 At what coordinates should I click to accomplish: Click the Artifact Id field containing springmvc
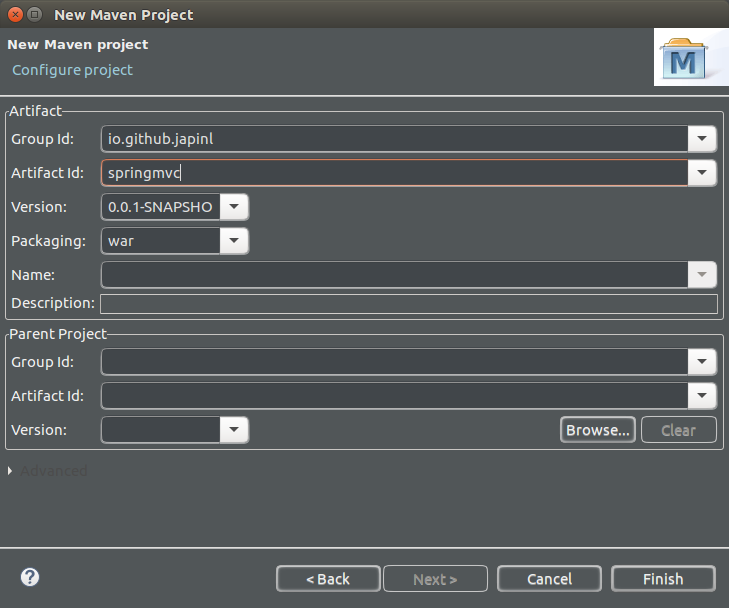[x=394, y=172]
